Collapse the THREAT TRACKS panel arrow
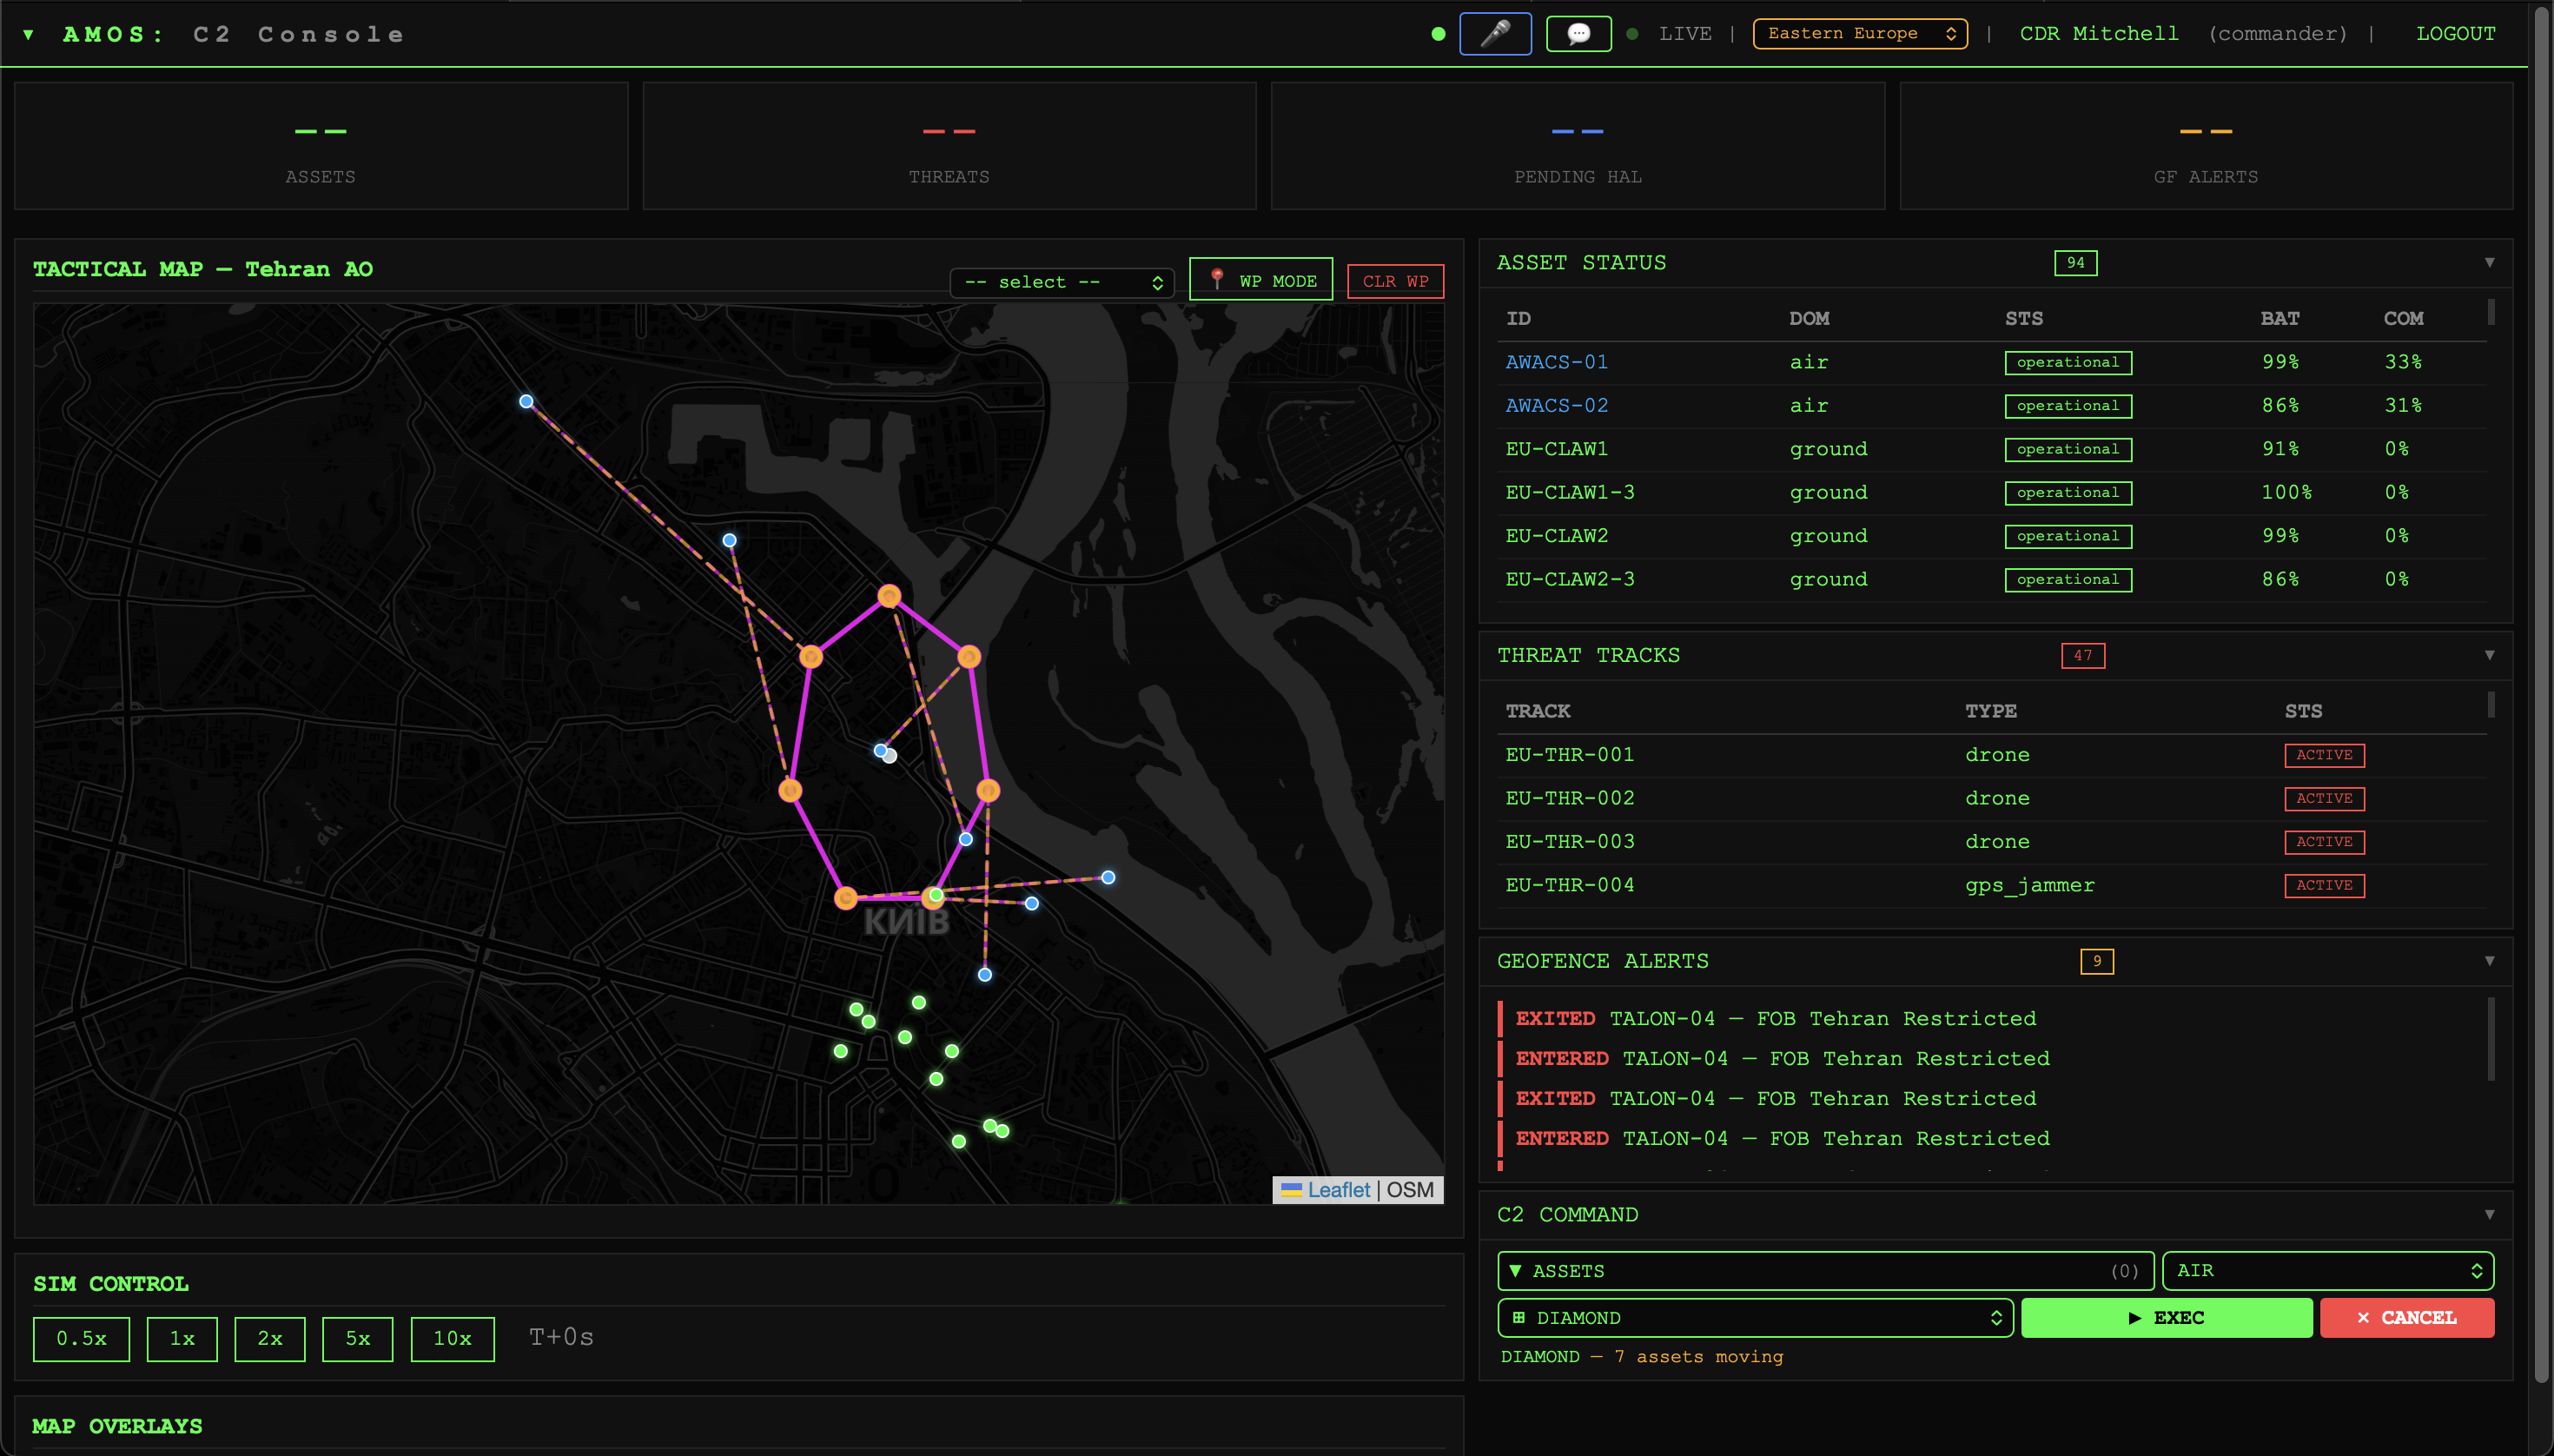 (x=2489, y=656)
